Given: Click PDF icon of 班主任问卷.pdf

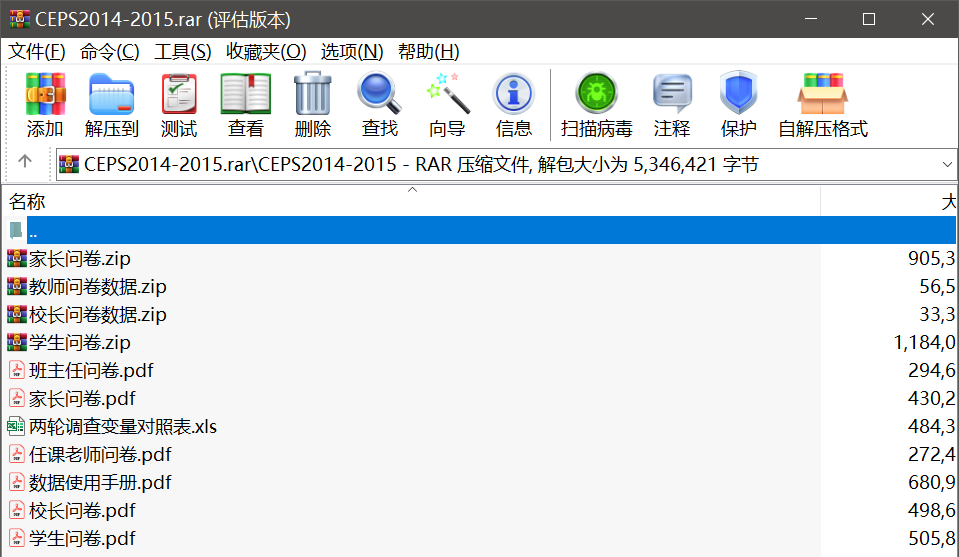Looking at the screenshot, I should point(17,371).
